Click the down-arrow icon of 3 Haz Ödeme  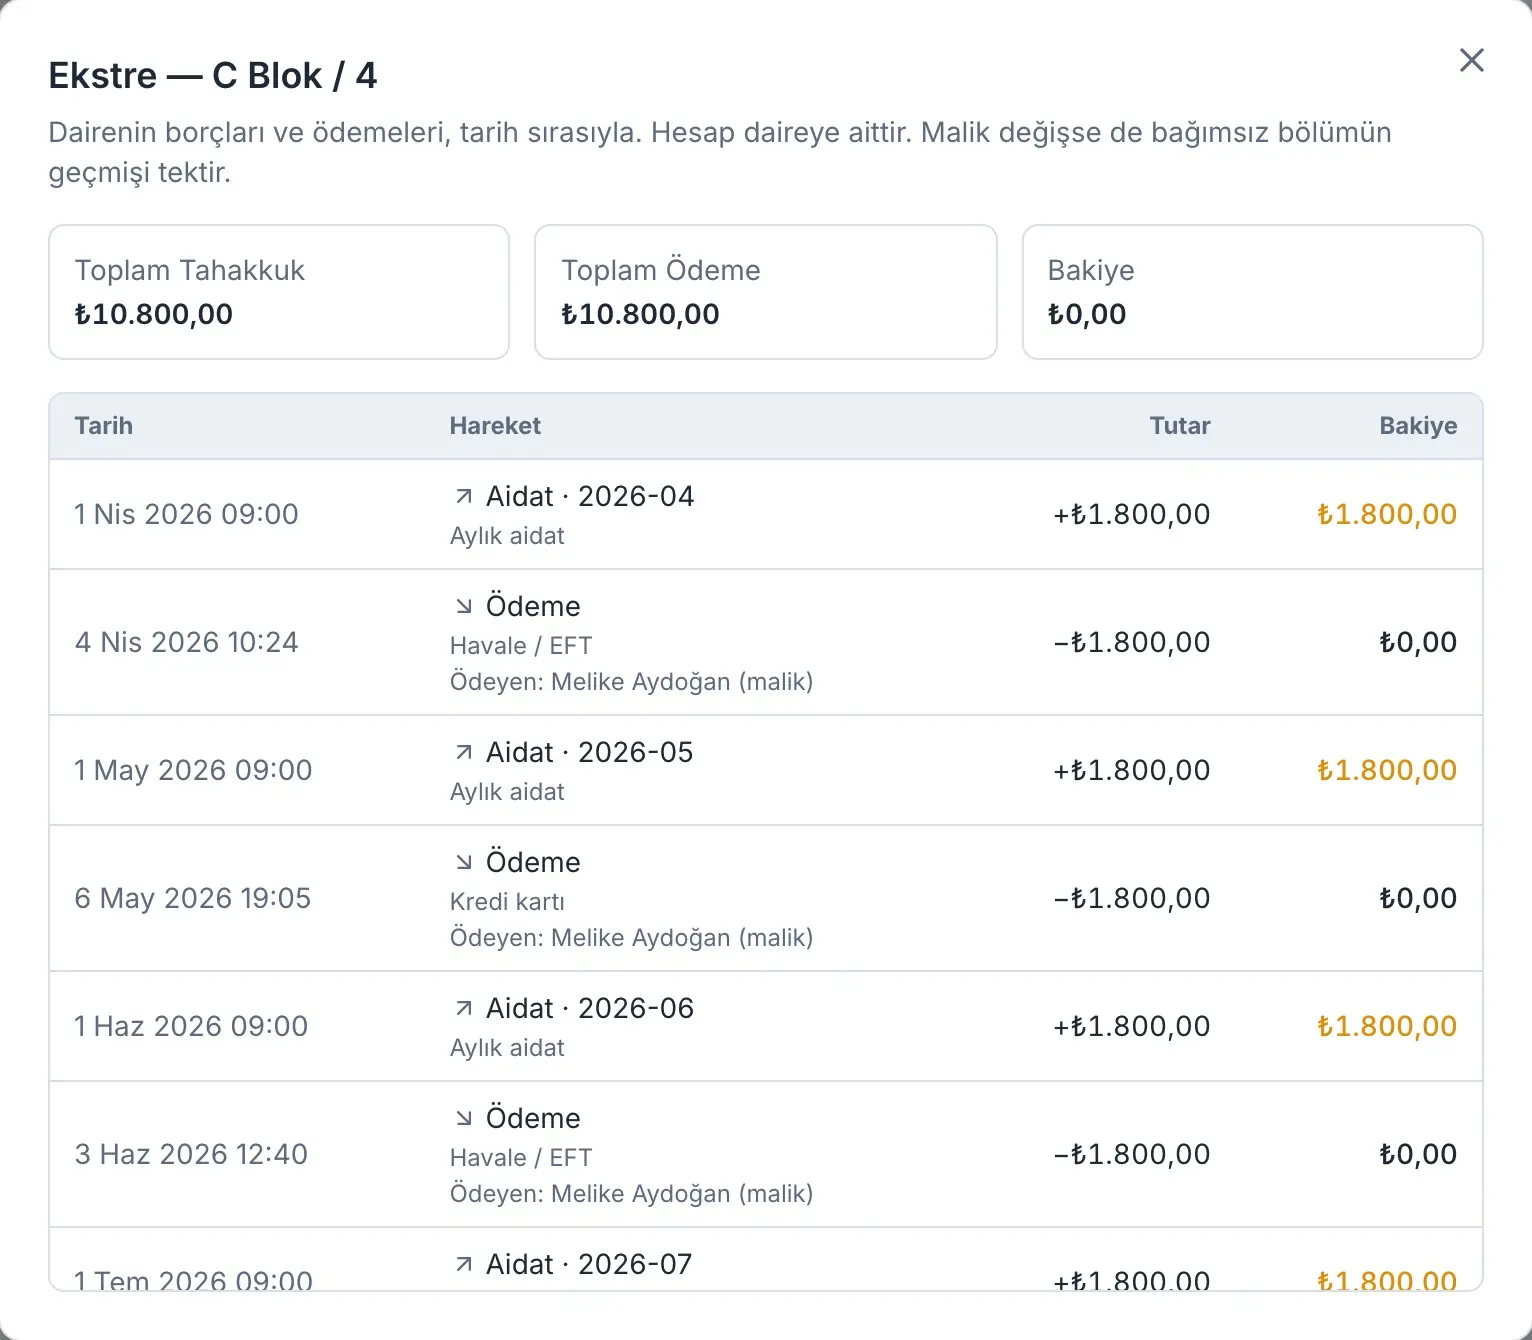[x=464, y=1118]
